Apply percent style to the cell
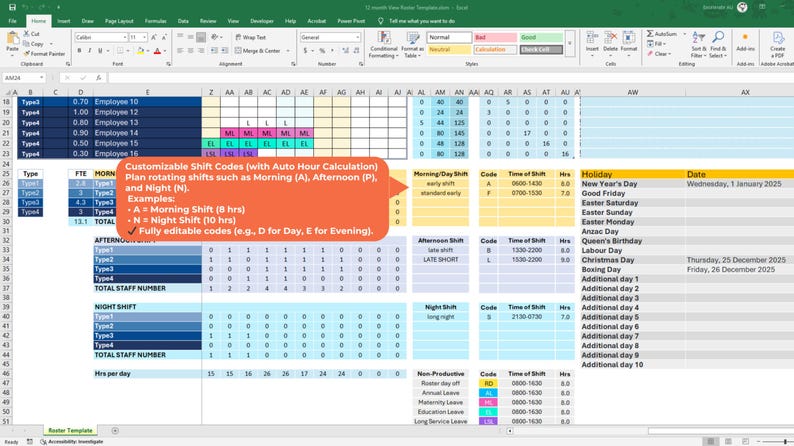This screenshot has height=446, width=794. pyautogui.click(x=322, y=51)
